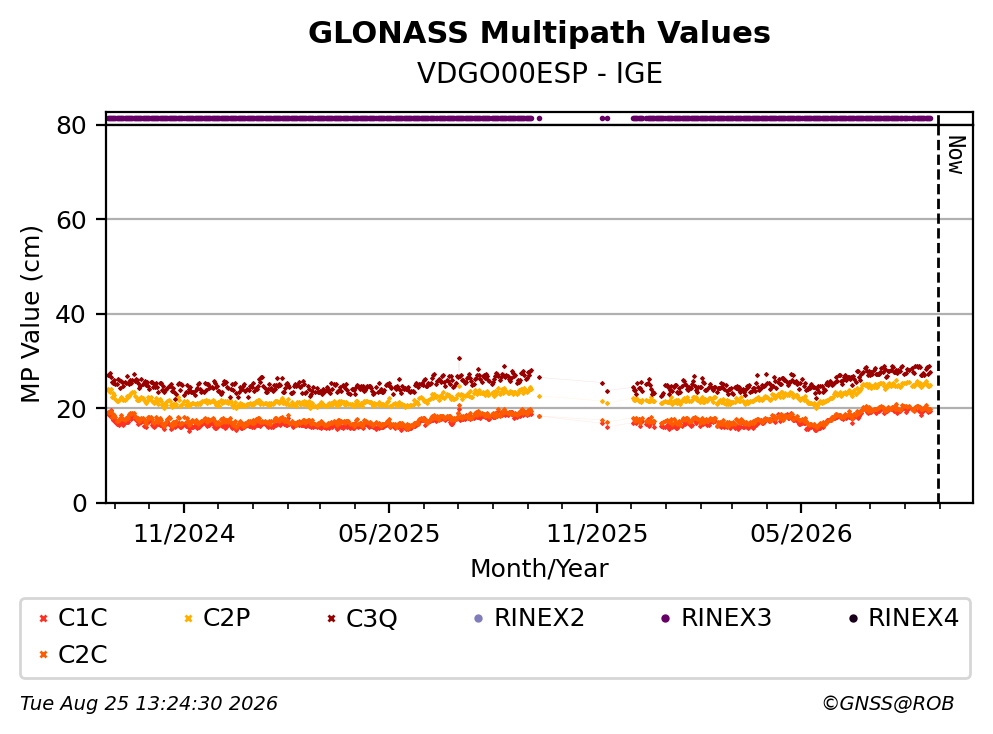This screenshot has width=993, height=734.
Task: Click the RINEX2 legend dot
Action: [478, 618]
